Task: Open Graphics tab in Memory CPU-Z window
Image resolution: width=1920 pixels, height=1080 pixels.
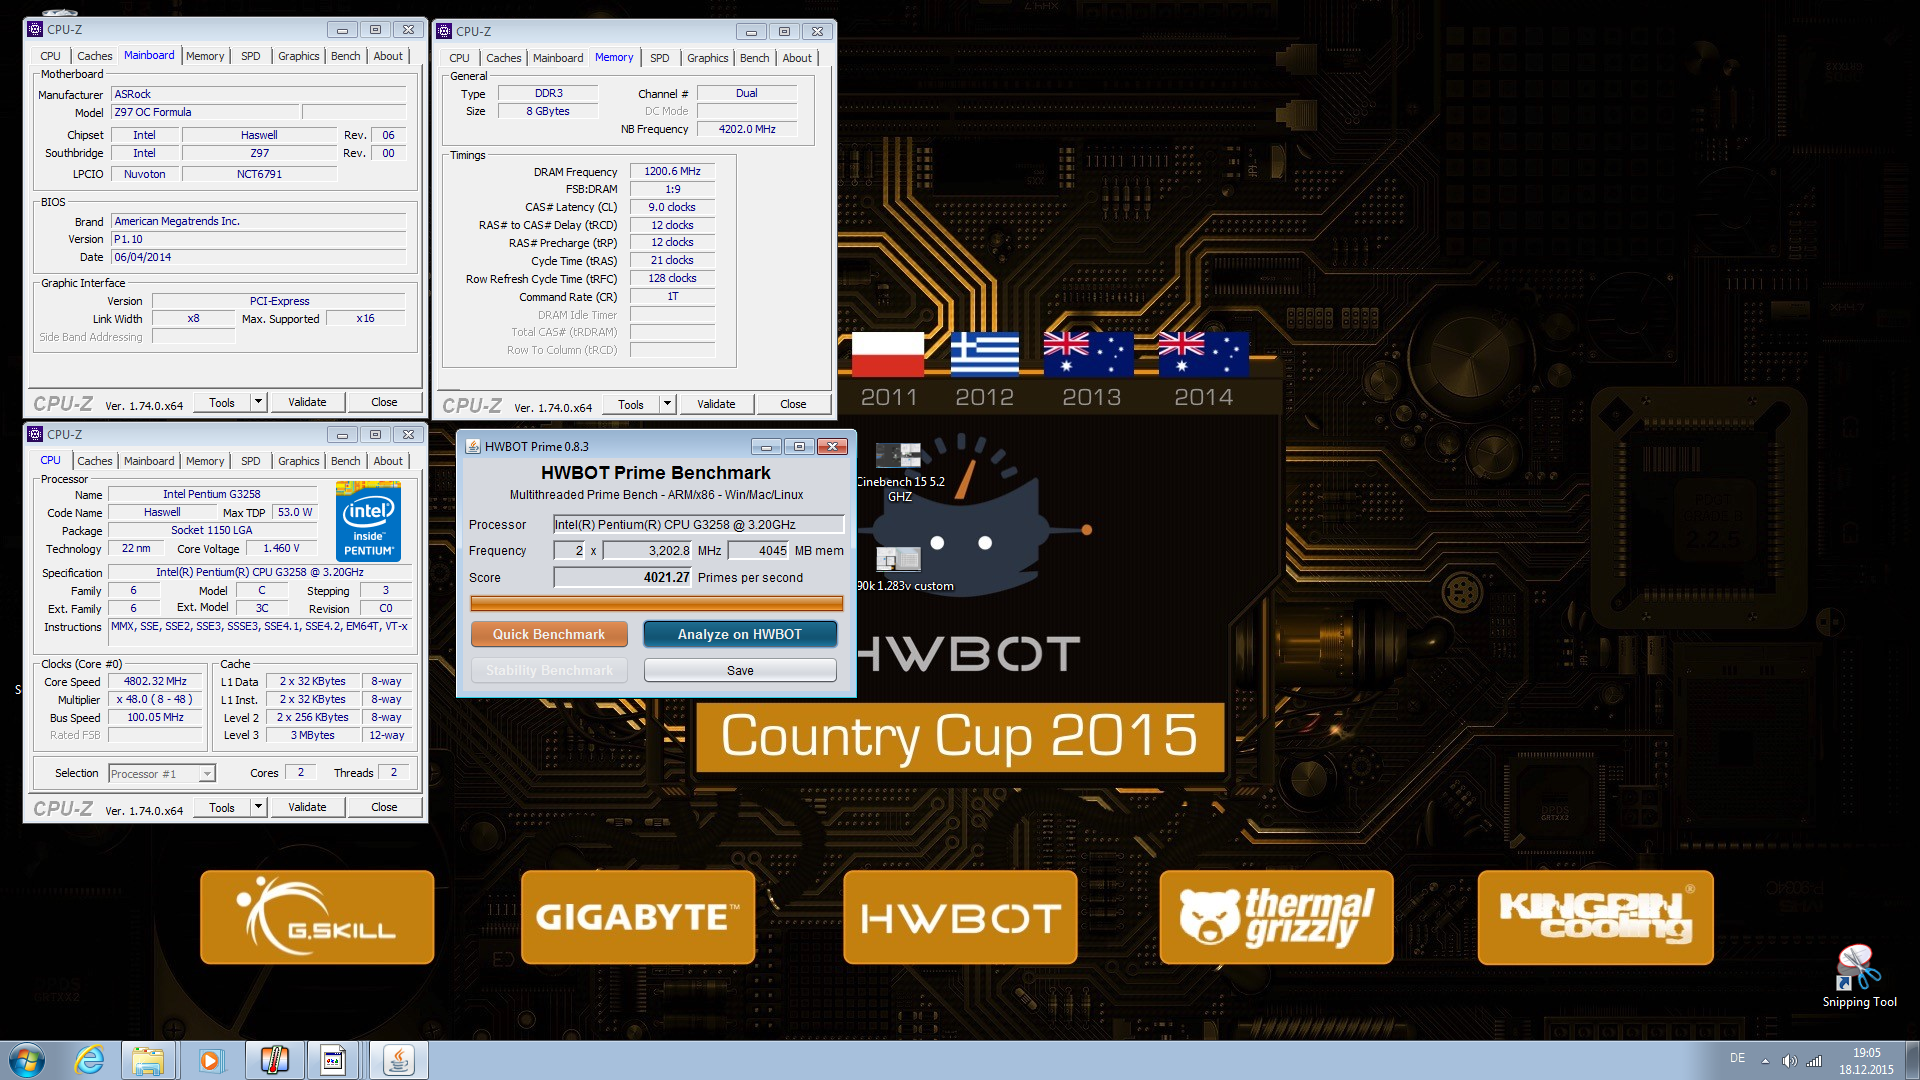Action: 707,58
